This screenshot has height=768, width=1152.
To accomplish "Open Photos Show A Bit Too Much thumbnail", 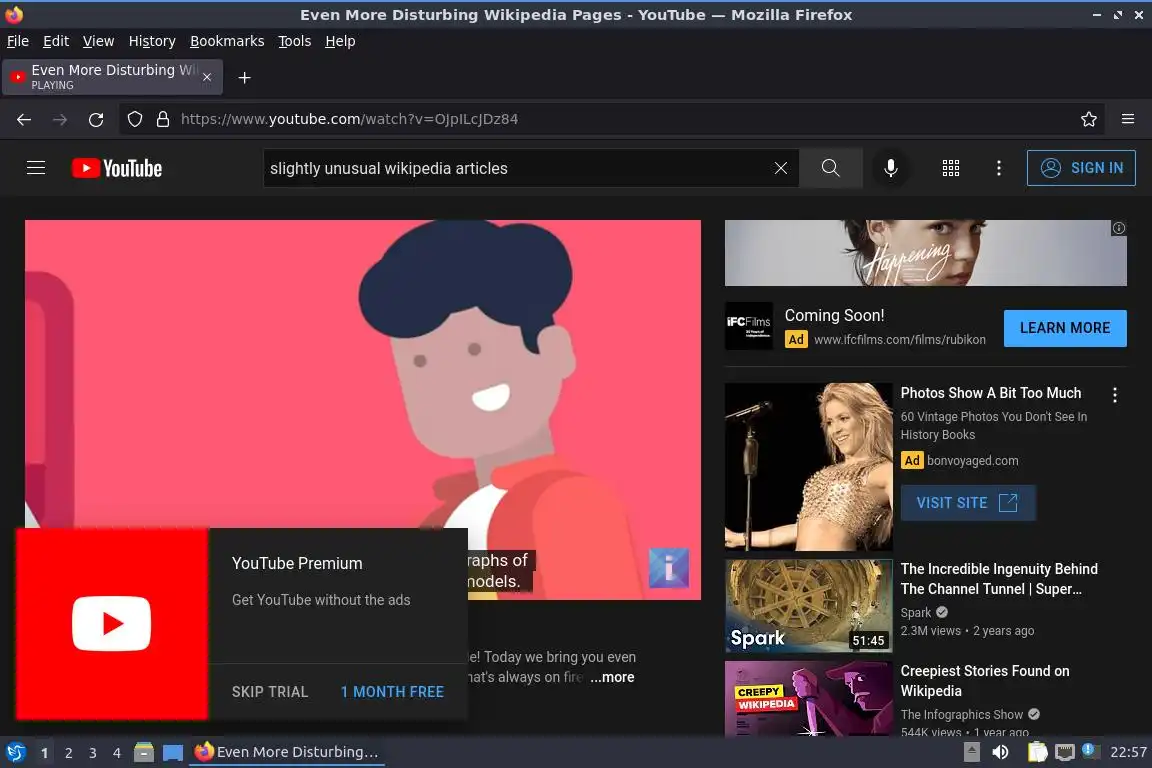I will (808, 466).
